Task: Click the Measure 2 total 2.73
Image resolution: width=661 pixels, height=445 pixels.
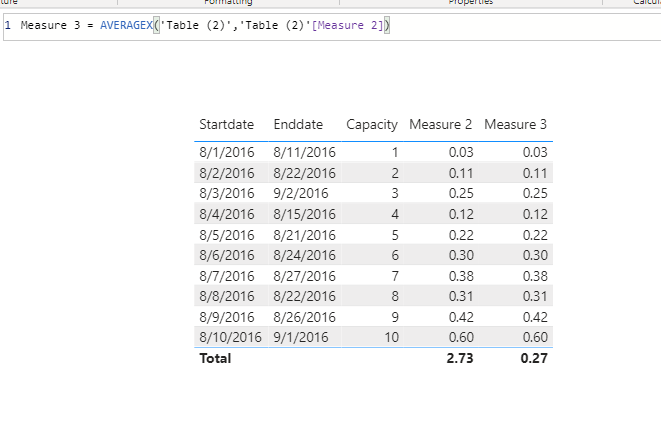Action: pos(460,359)
